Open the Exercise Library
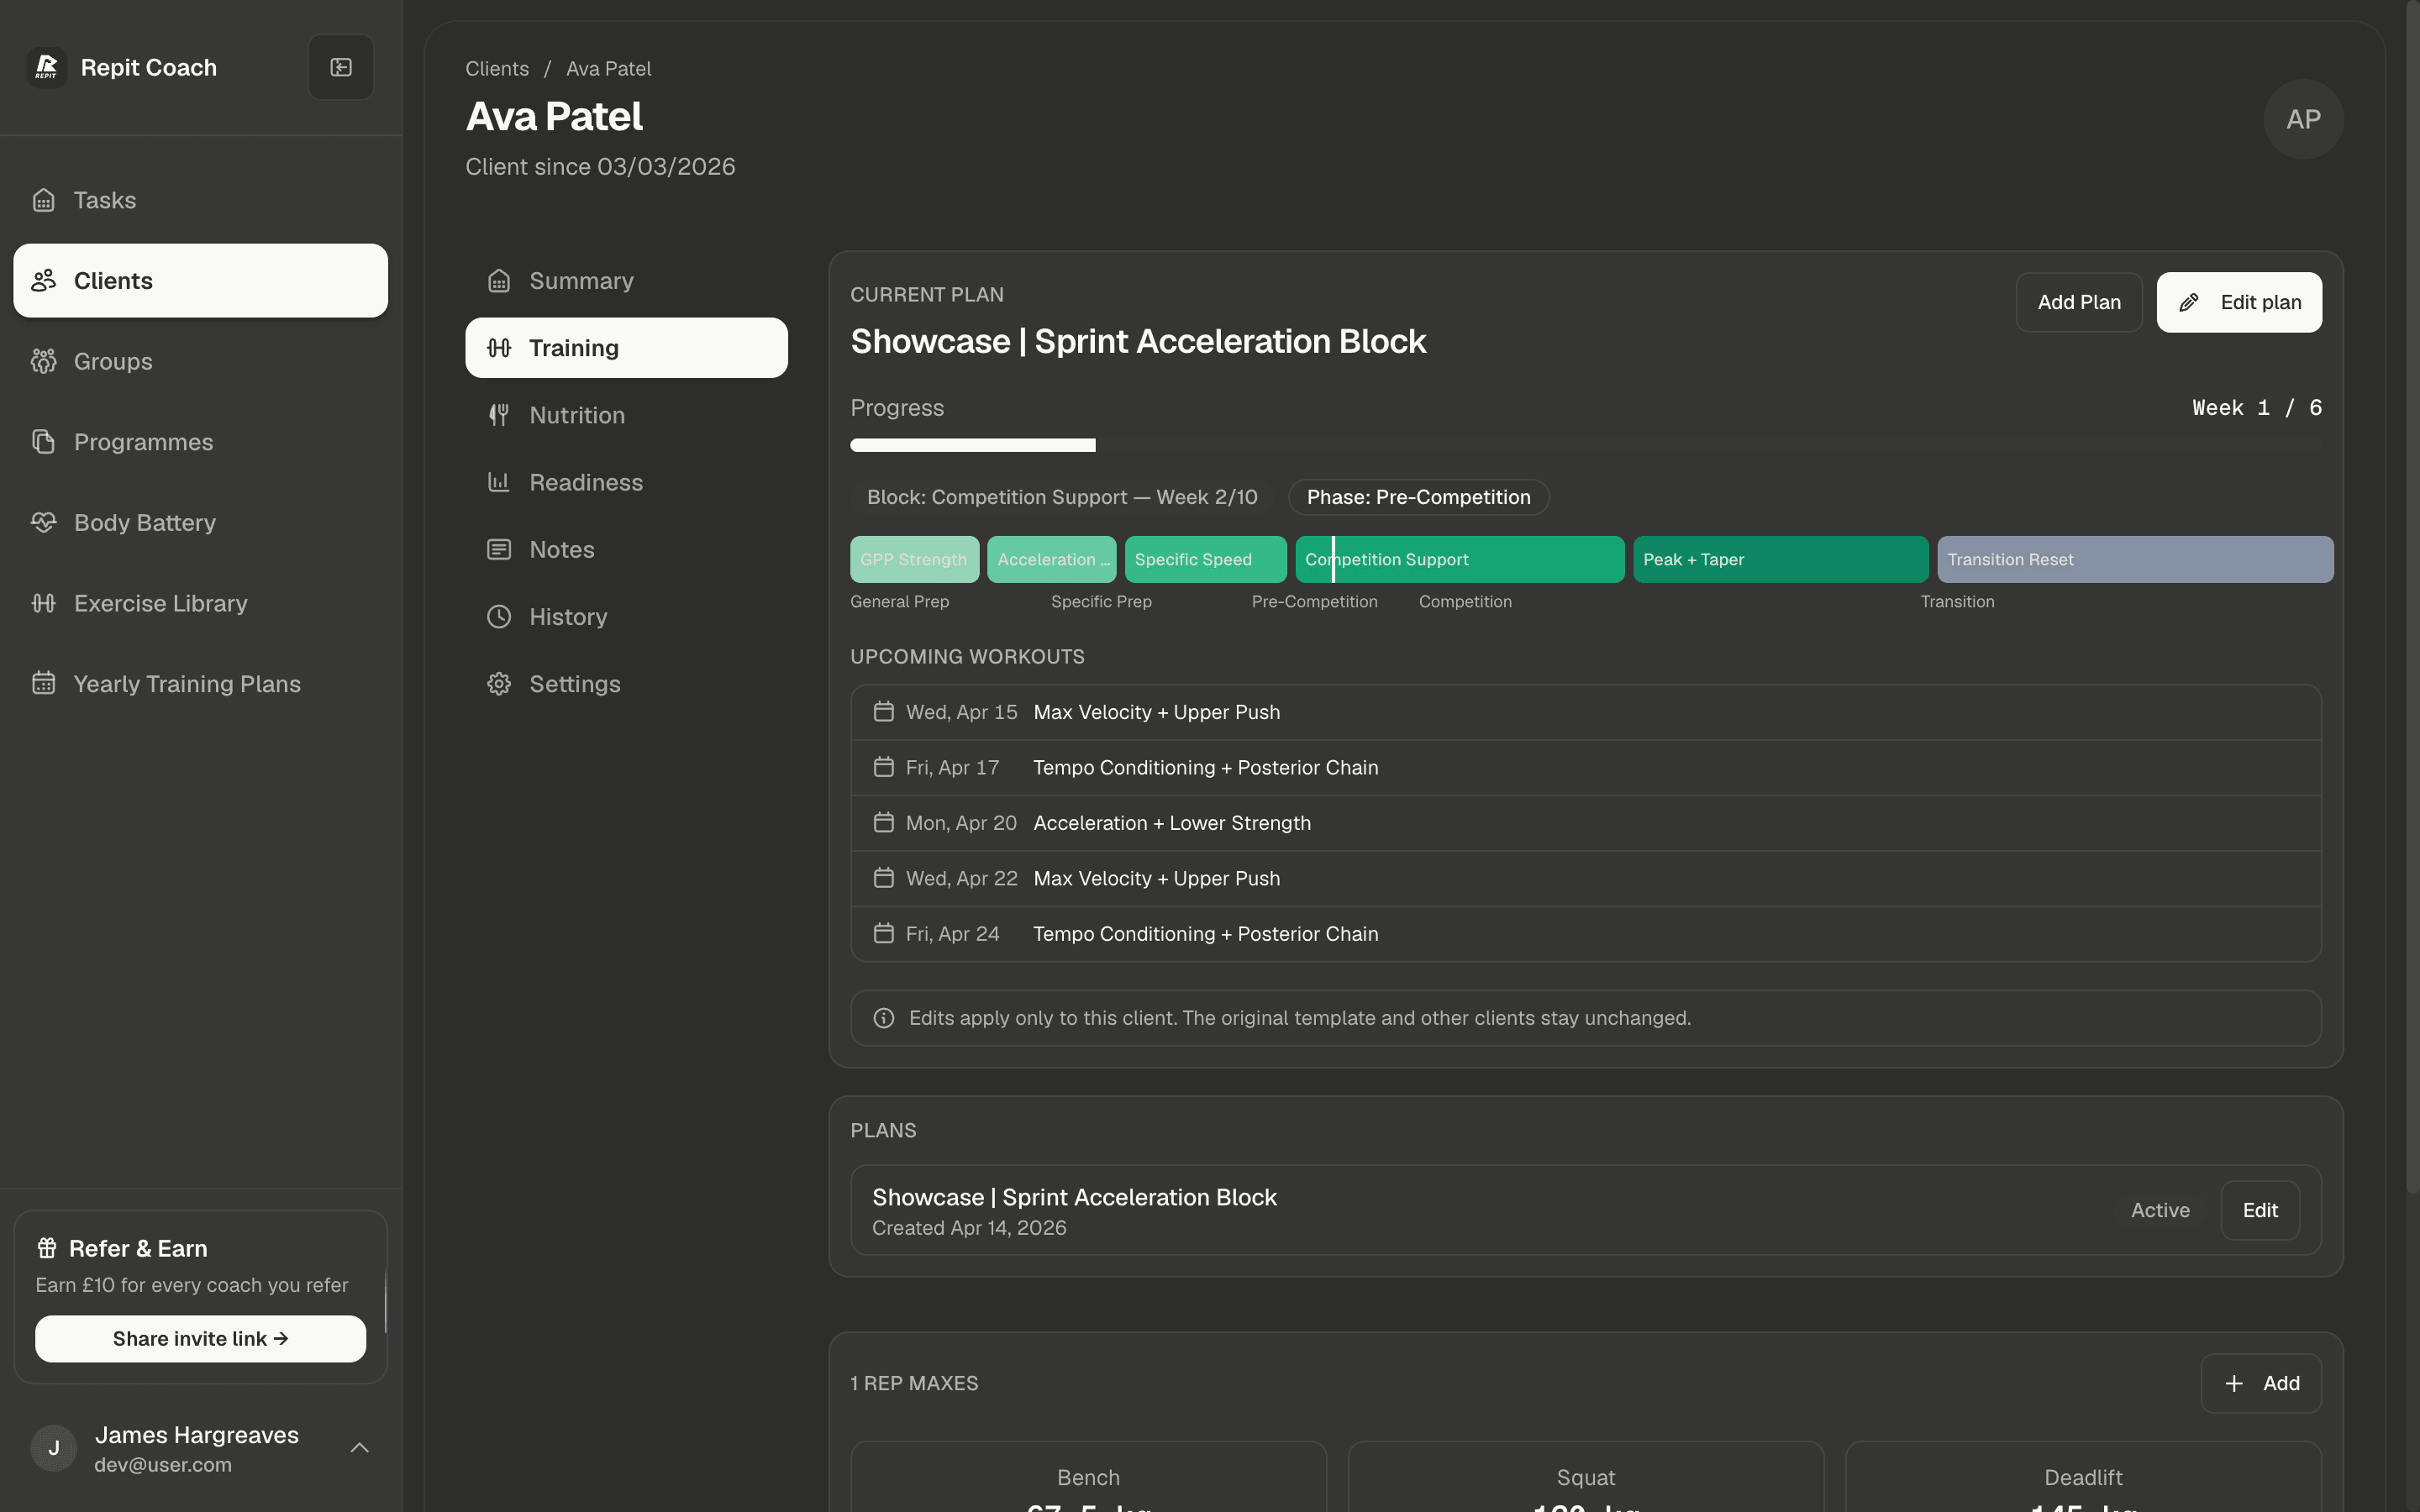The width and height of the screenshot is (2420, 1512). coord(200,603)
